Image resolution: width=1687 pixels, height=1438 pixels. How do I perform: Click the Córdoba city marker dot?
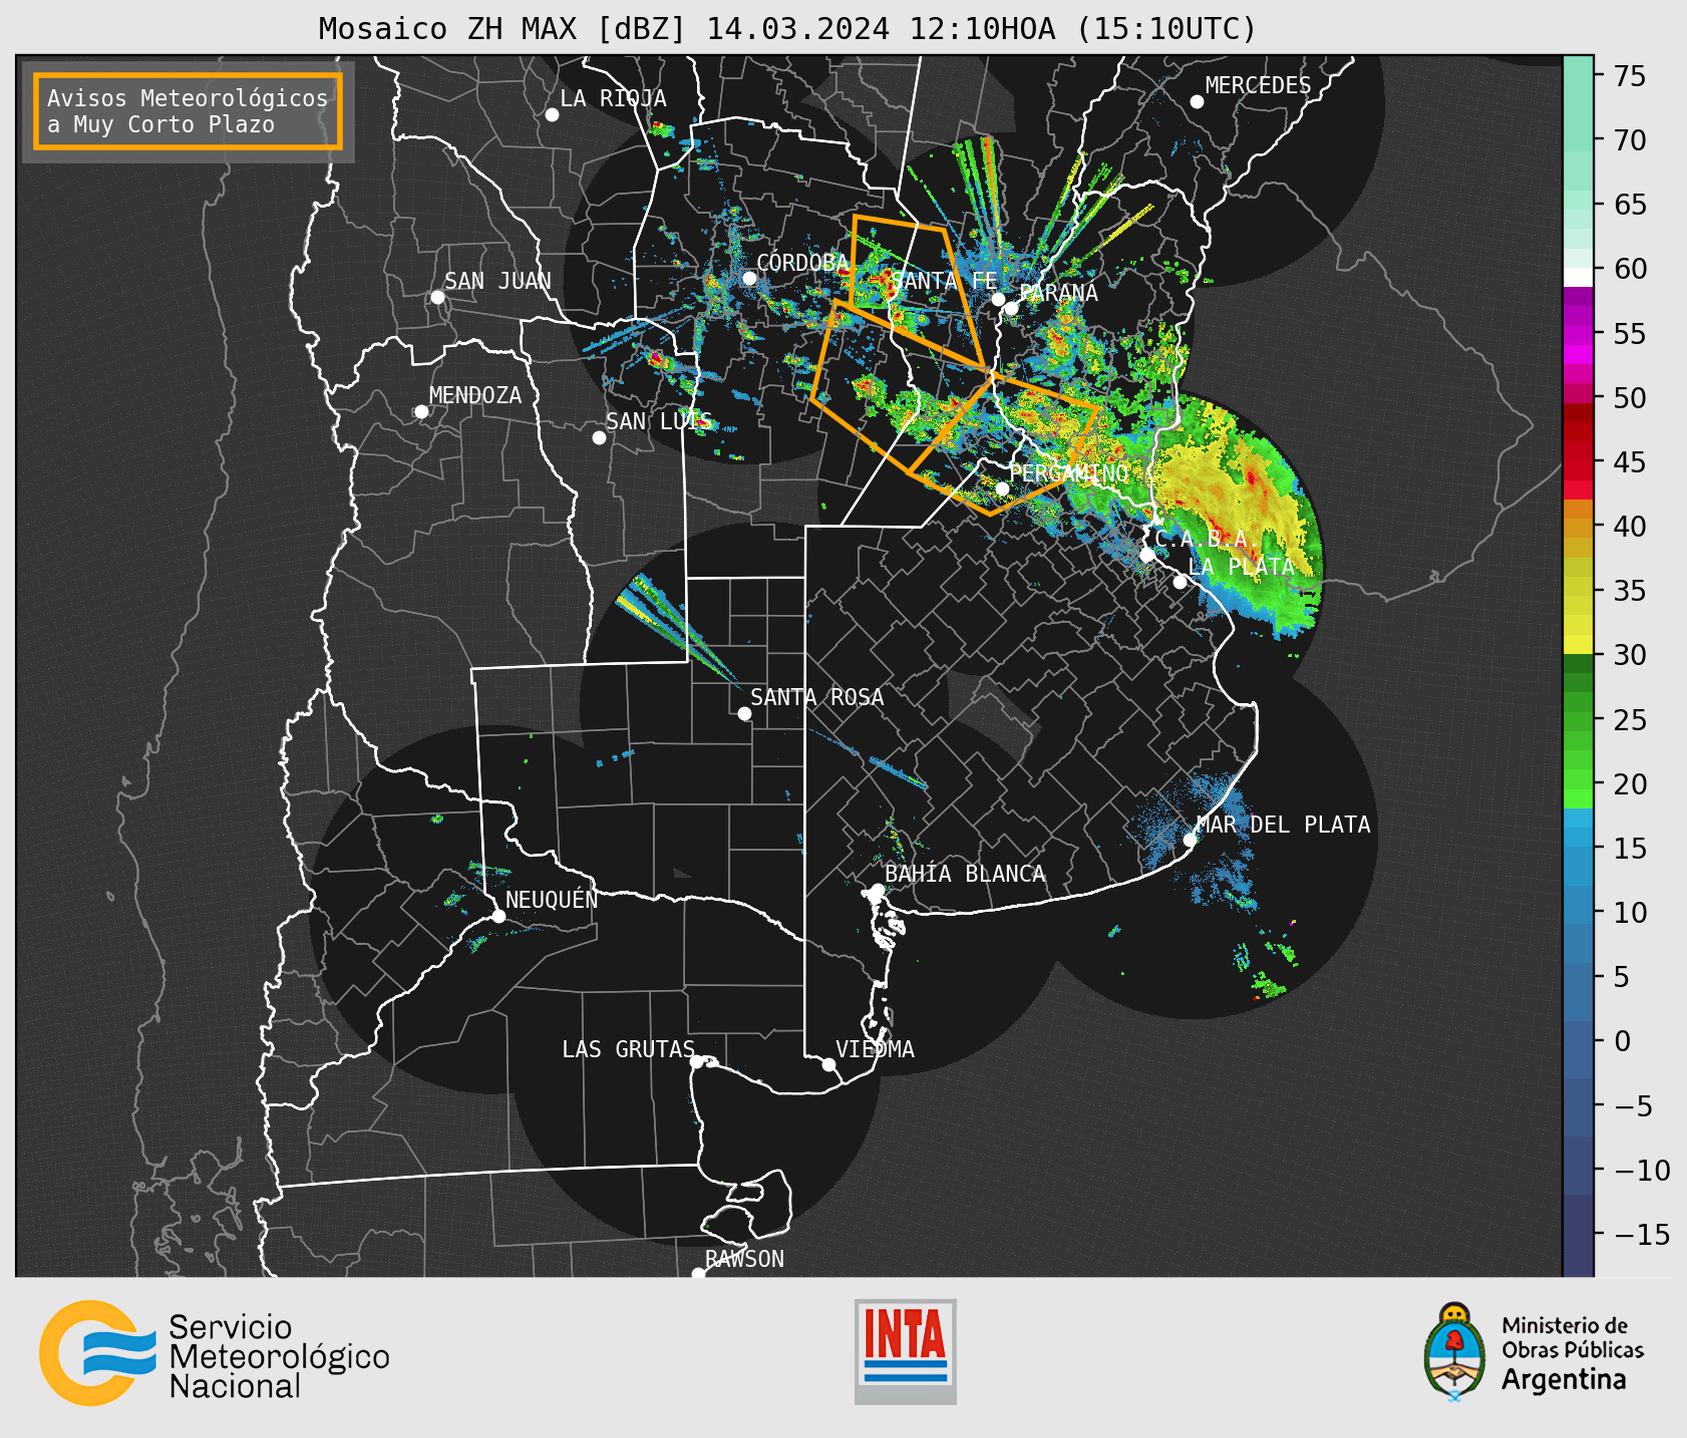click(749, 278)
